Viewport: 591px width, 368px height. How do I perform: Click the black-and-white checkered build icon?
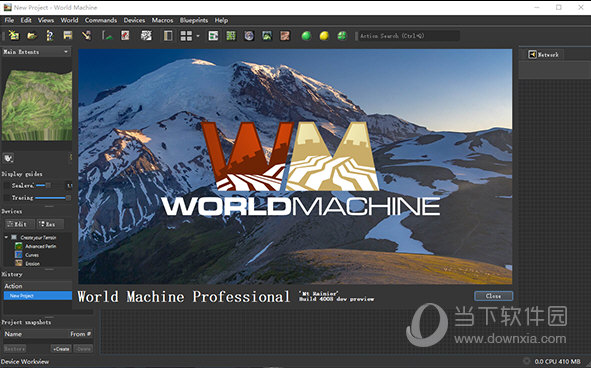(146, 35)
